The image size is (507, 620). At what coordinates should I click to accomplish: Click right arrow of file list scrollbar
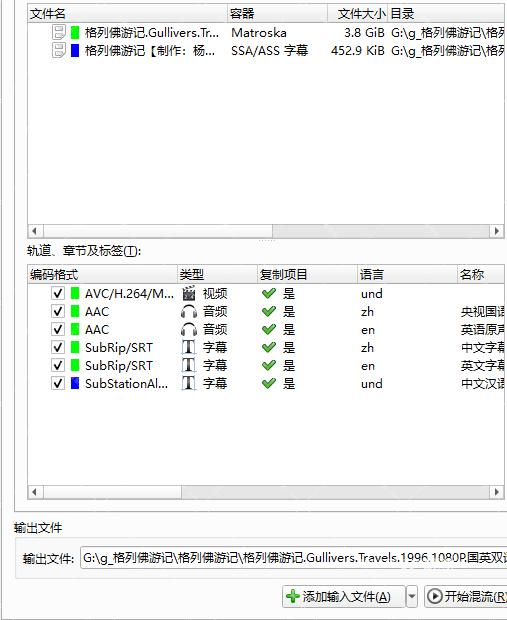[497, 231]
